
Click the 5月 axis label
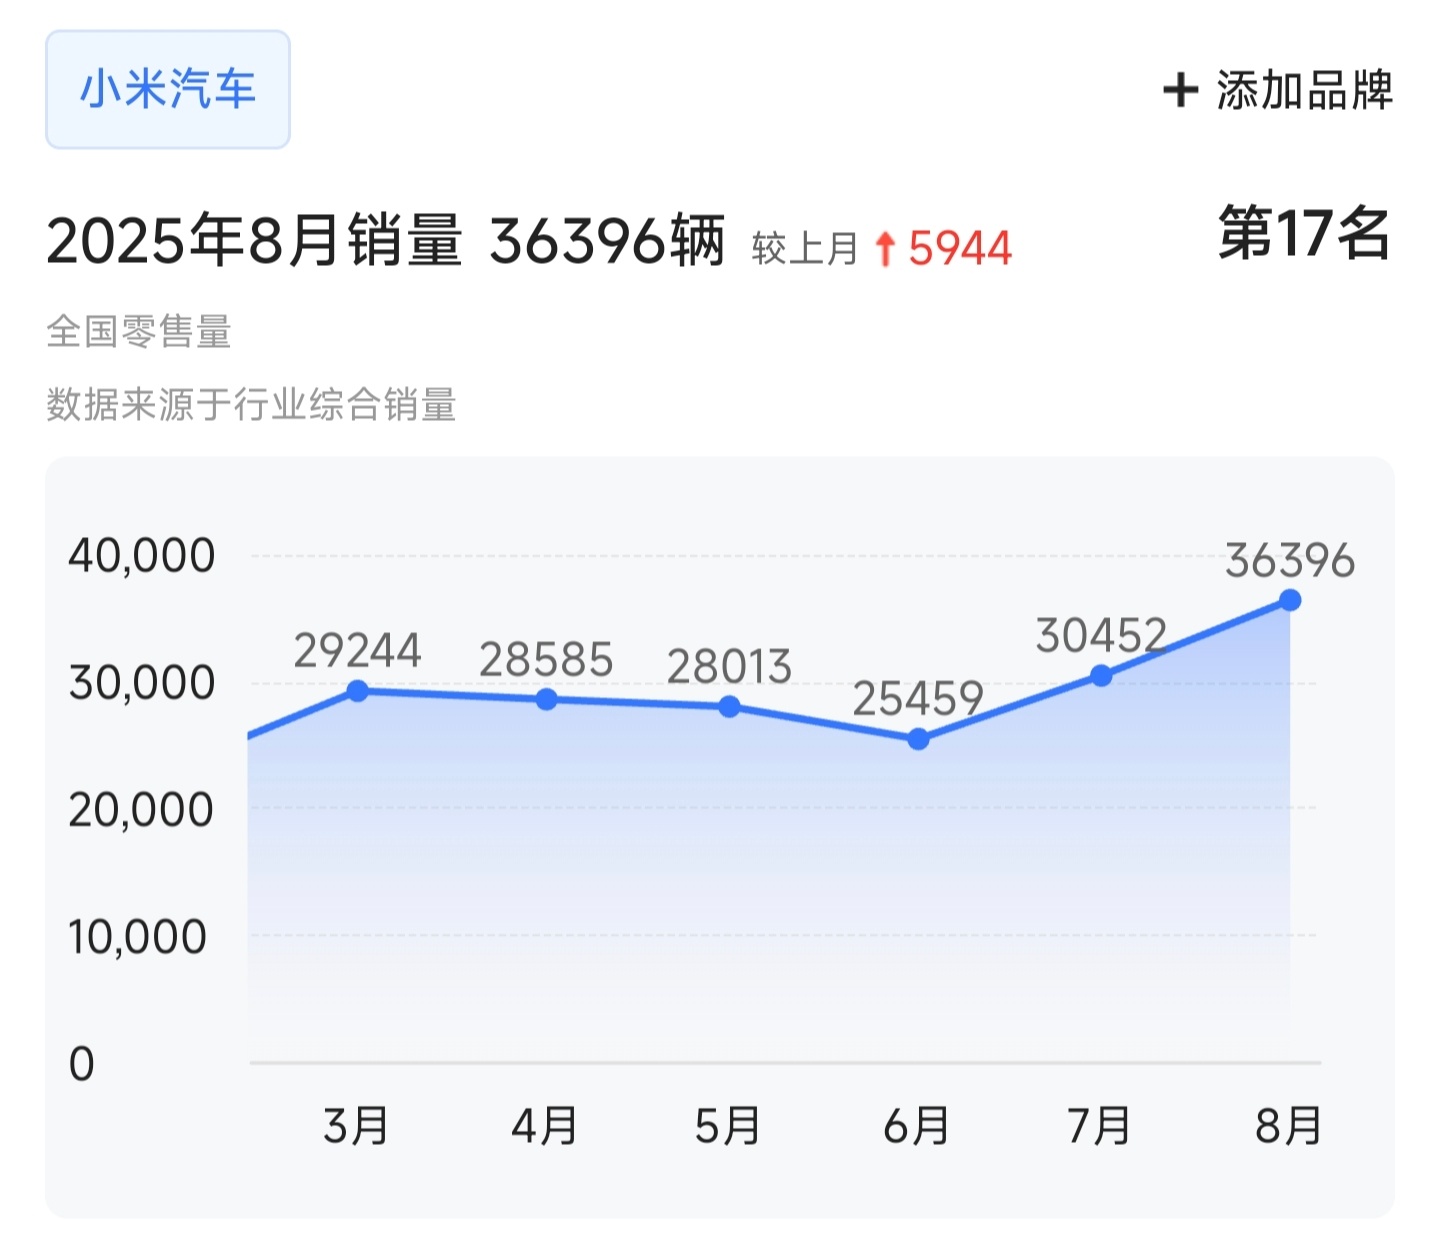pos(728,1126)
